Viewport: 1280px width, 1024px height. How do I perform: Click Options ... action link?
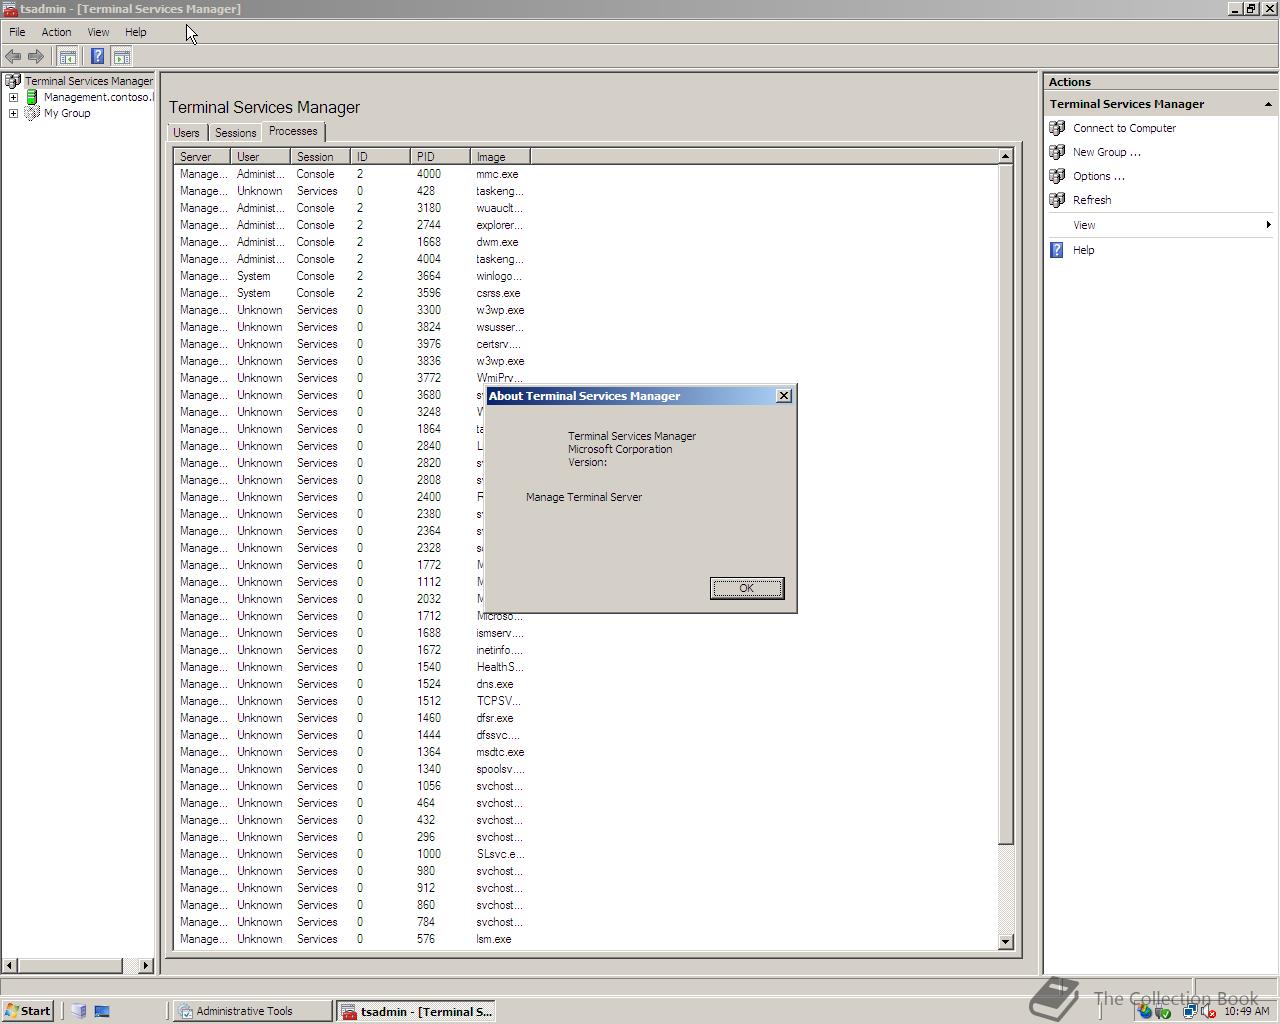point(1098,176)
